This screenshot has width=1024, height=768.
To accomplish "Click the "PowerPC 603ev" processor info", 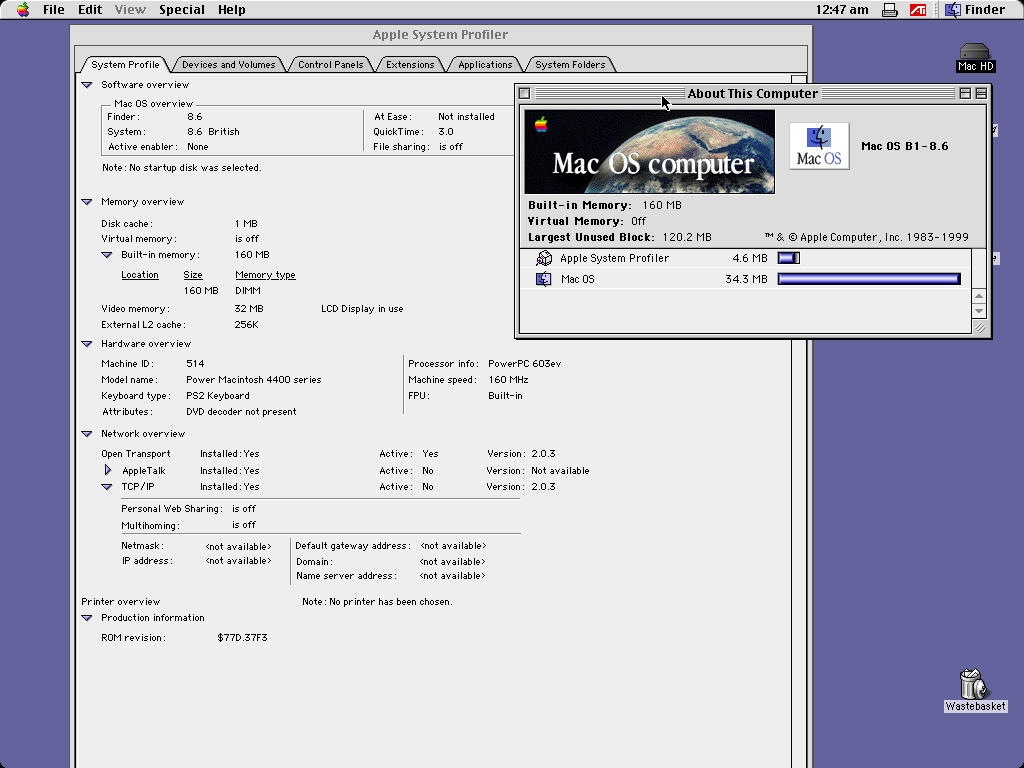I will [x=524, y=364].
